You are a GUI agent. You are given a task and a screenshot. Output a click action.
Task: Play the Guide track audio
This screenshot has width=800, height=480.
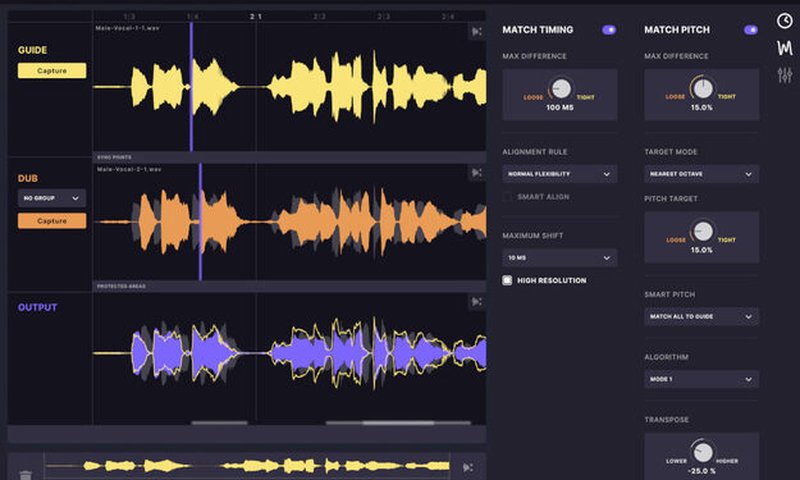(476, 32)
